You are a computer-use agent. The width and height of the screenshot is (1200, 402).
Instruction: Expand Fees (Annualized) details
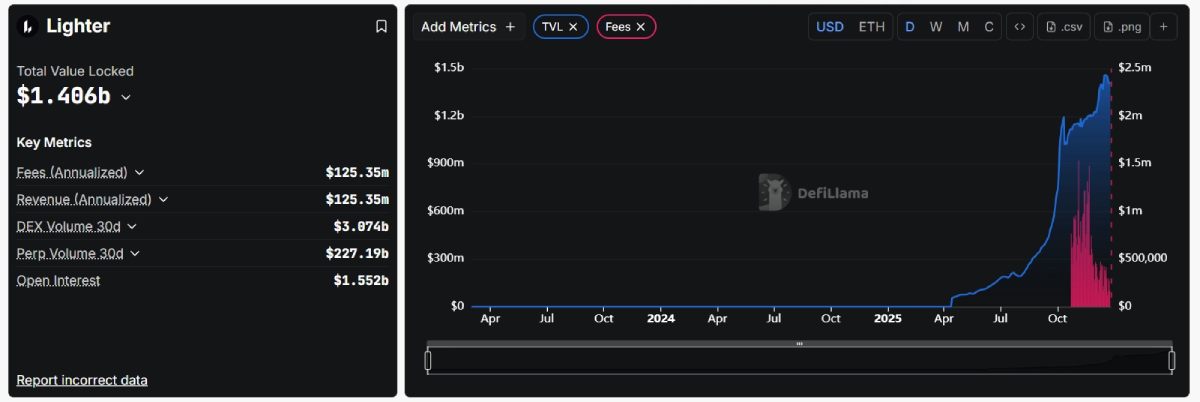139,172
